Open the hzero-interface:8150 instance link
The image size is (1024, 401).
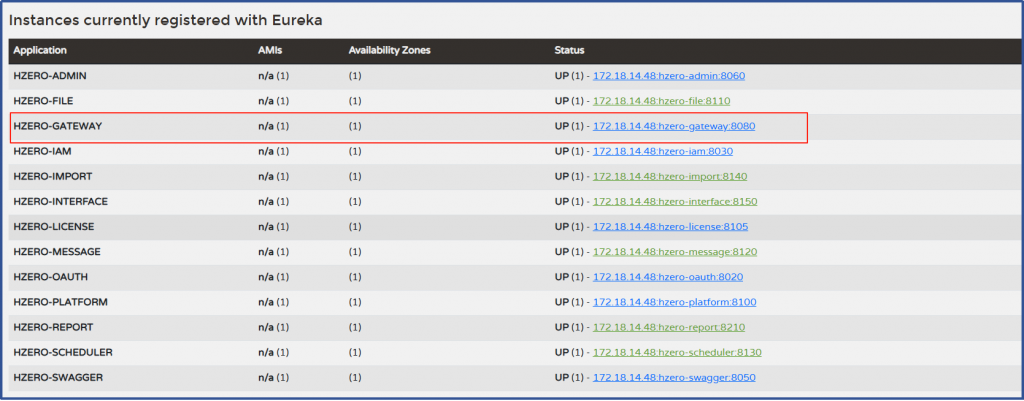click(675, 201)
